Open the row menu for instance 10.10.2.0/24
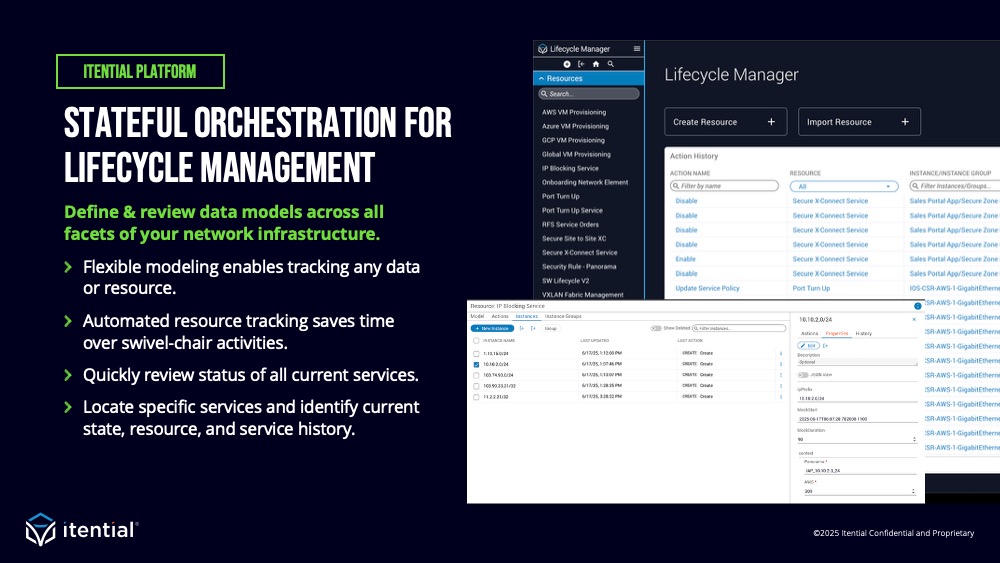This screenshot has height=563, width=1000. coord(781,364)
